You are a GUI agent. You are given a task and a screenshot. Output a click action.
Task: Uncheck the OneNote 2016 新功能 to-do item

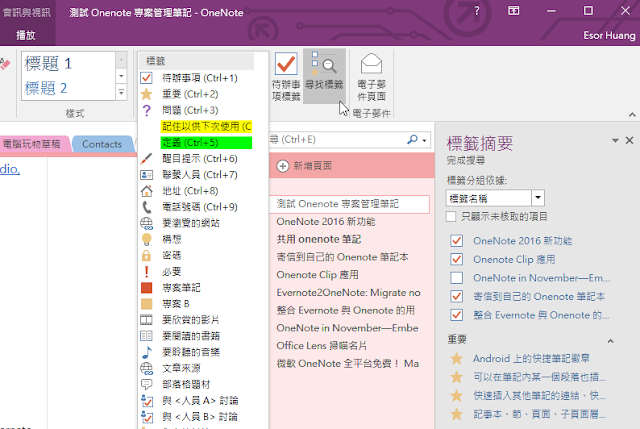pyautogui.click(x=456, y=241)
